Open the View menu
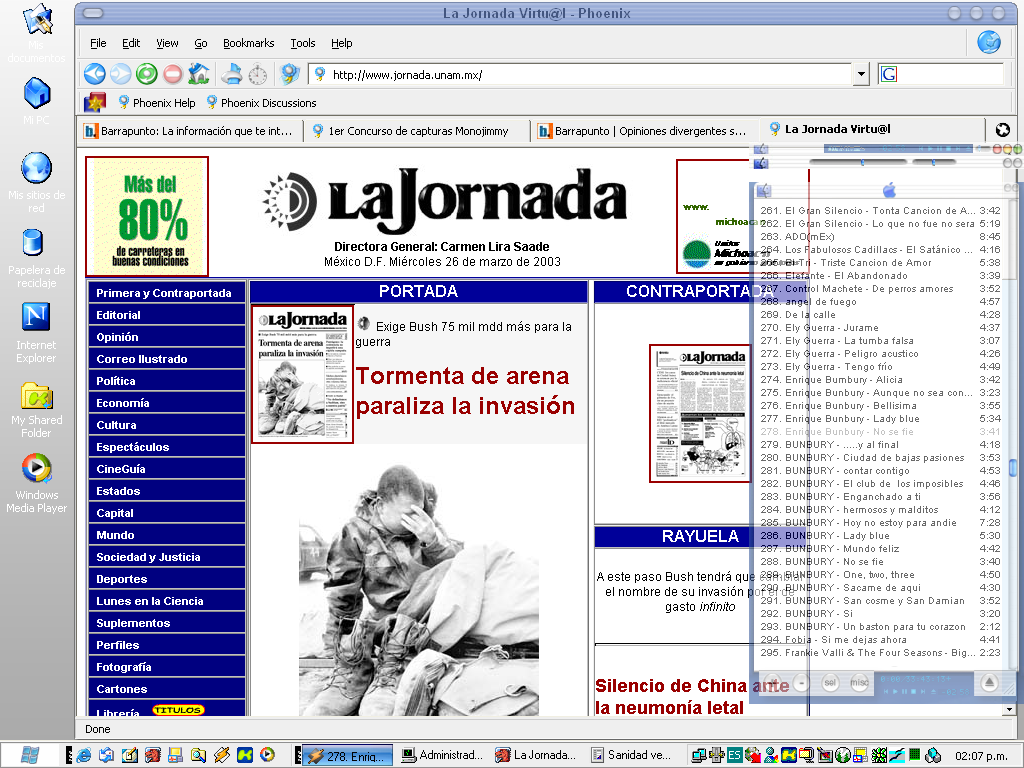 [167, 43]
